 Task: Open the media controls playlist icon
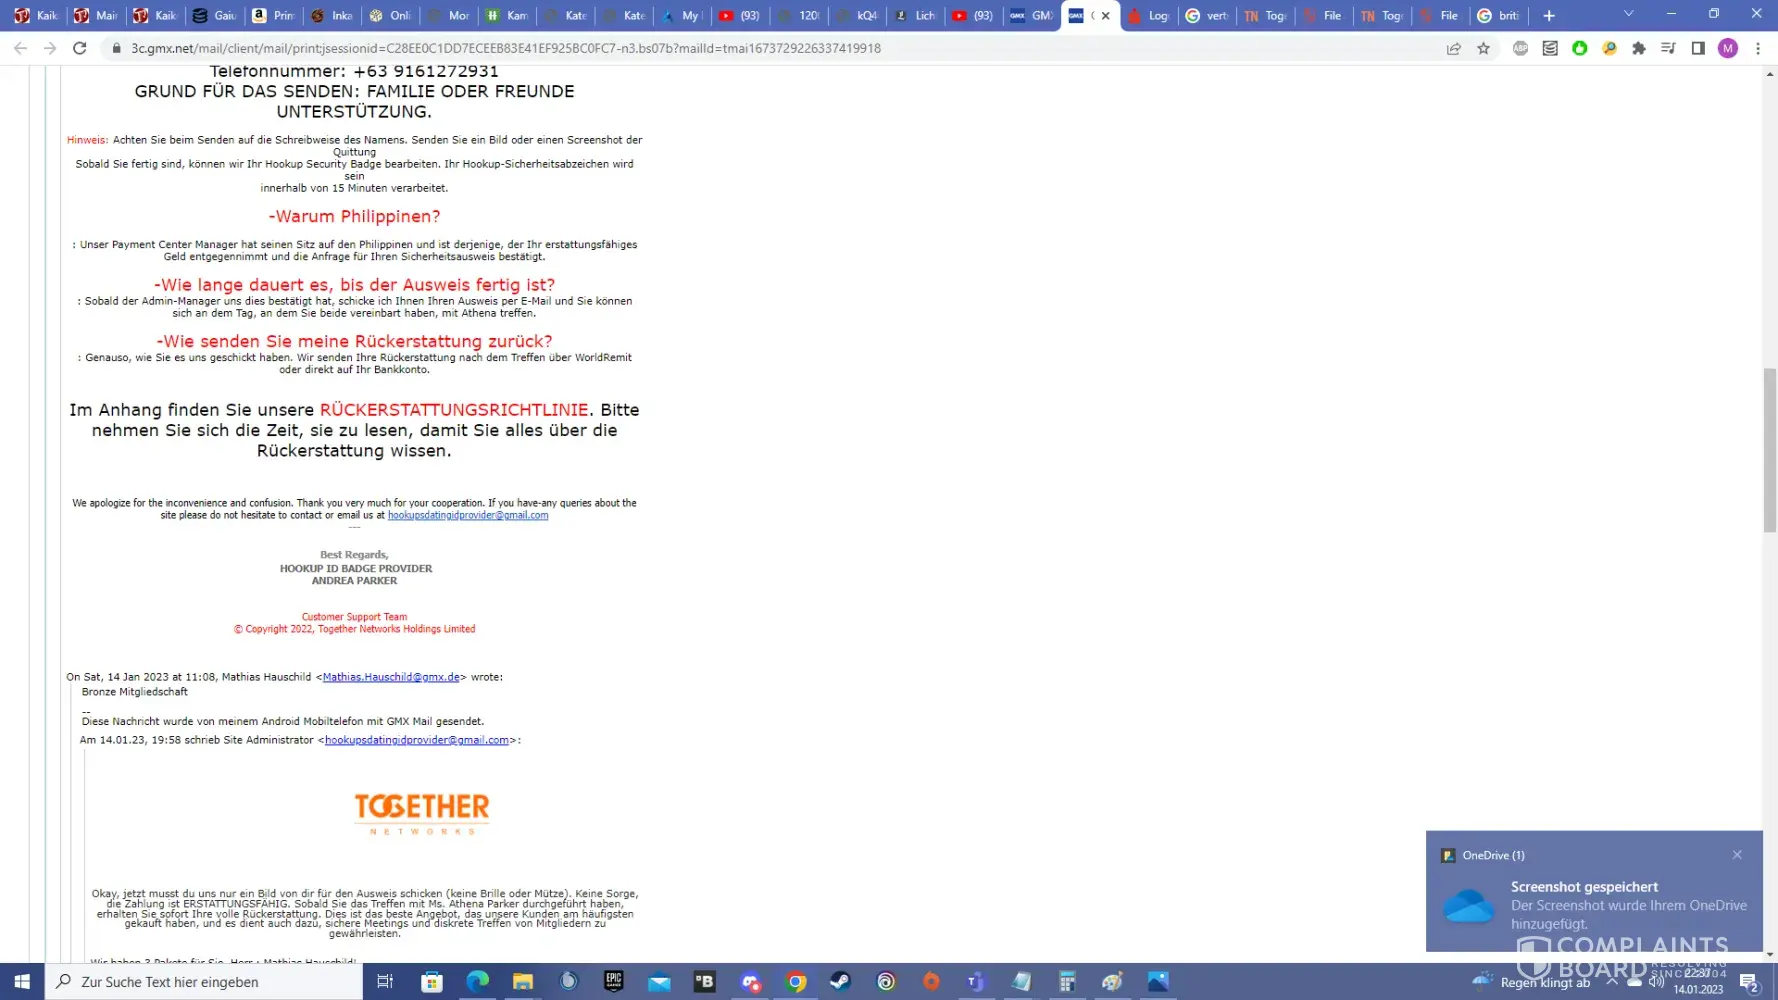pyautogui.click(x=1668, y=48)
